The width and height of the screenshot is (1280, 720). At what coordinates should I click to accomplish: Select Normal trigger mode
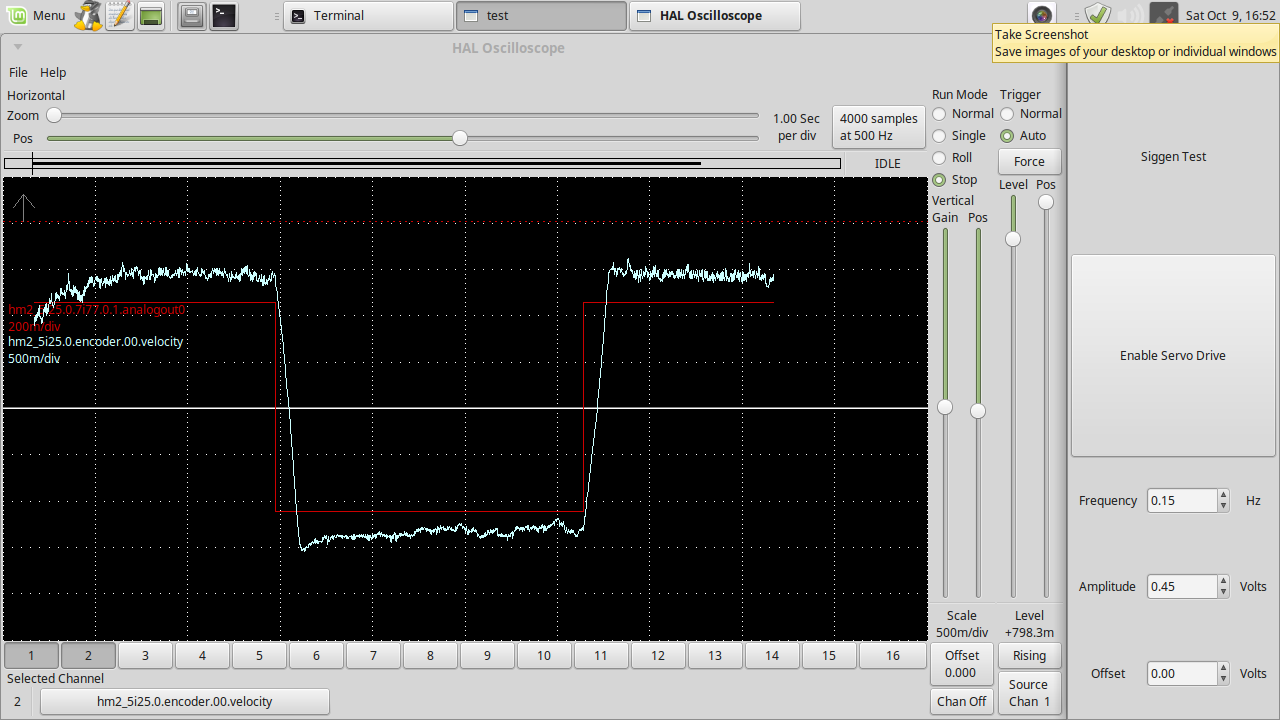(1031, 114)
